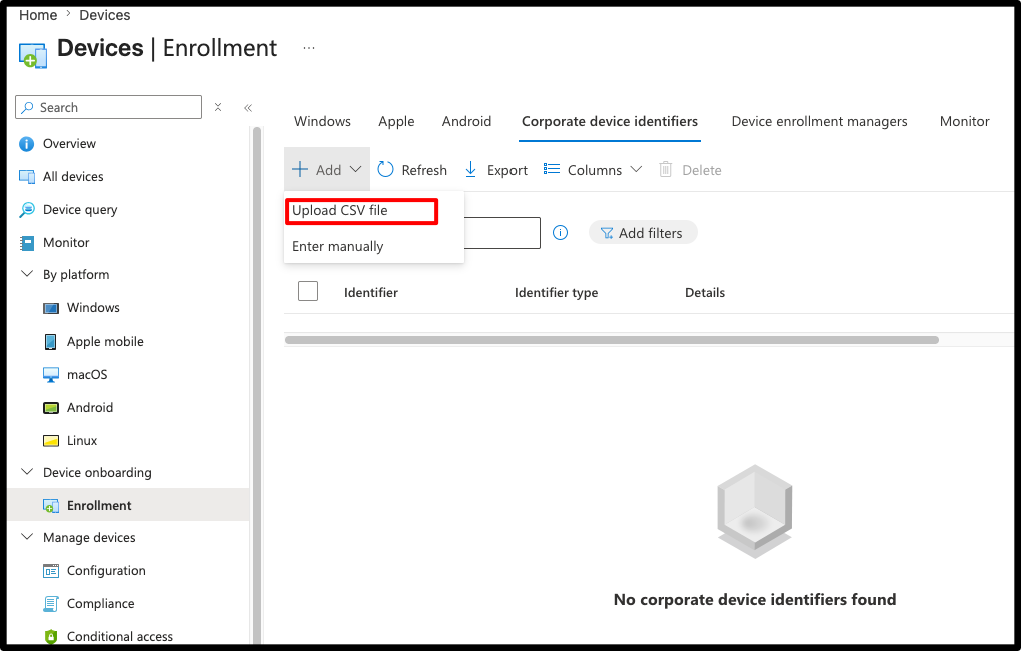Click the Overview info icon
The width and height of the screenshot is (1021, 651).
(27, 144)
